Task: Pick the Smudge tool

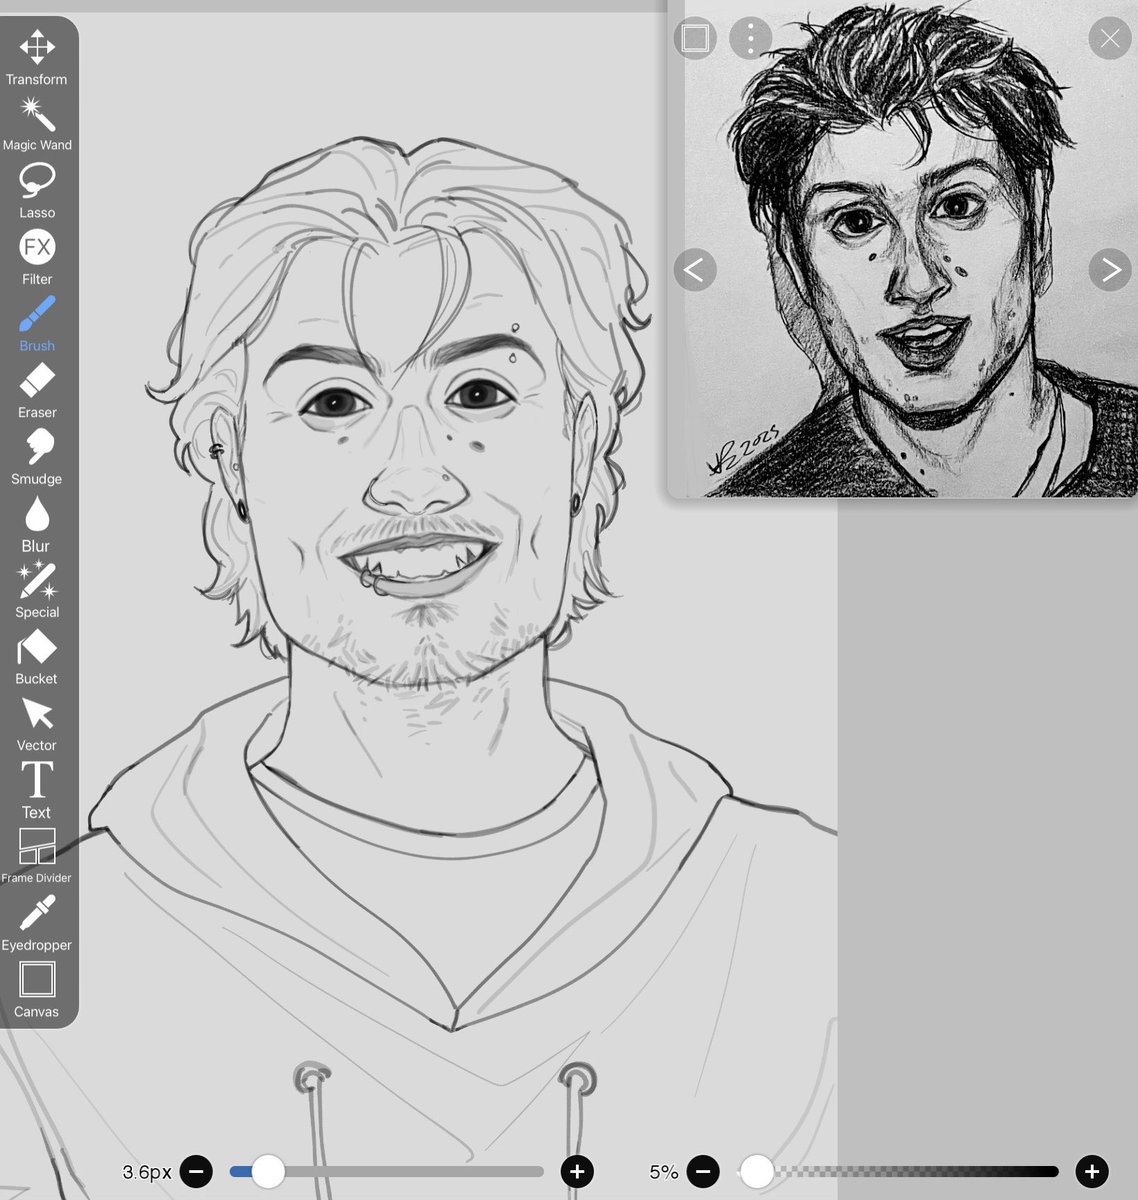Action: pos(37,457)
